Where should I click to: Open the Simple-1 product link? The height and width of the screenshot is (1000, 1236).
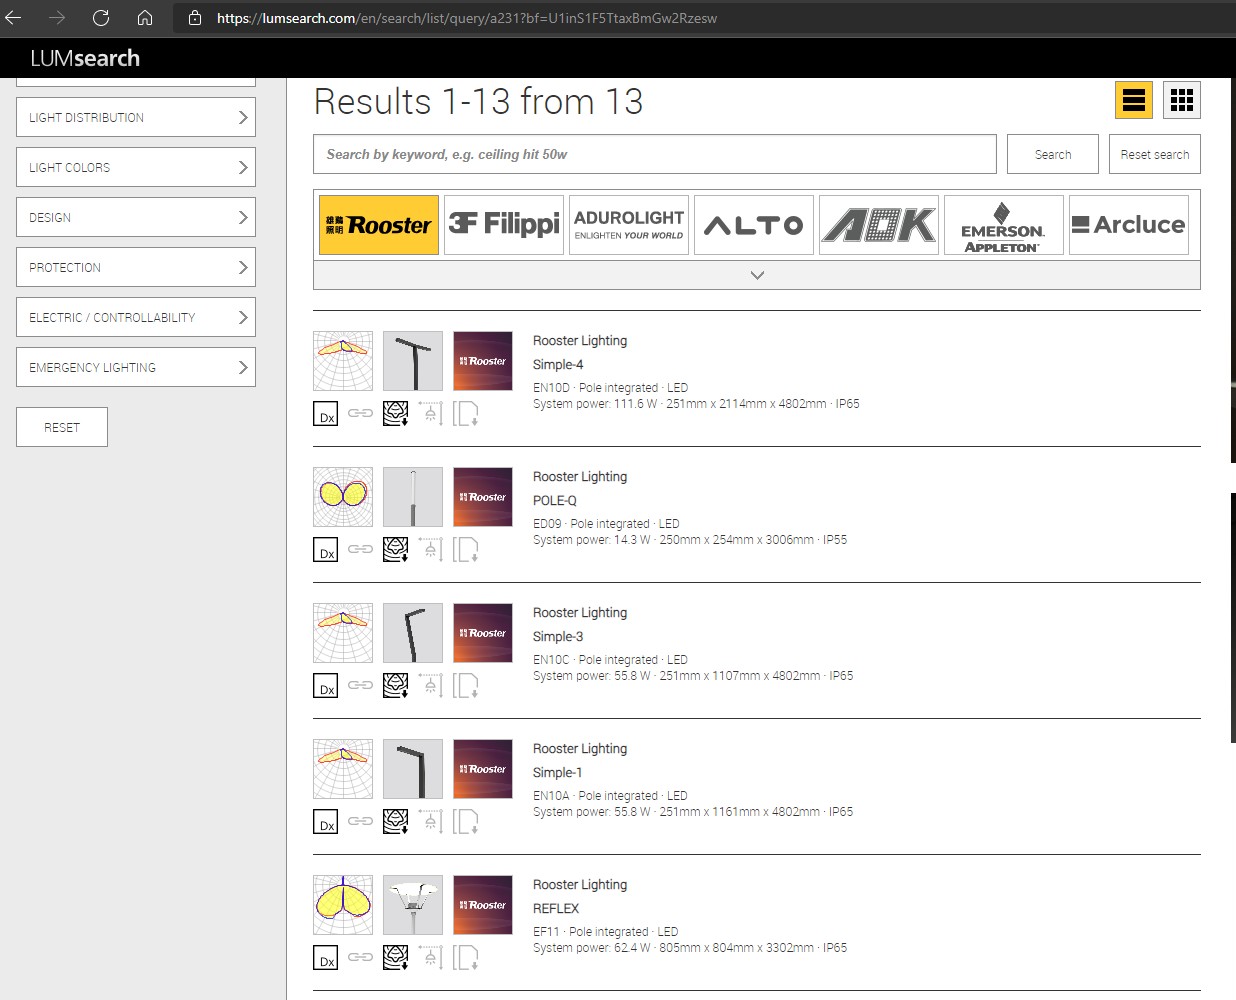tap(557, 773)
